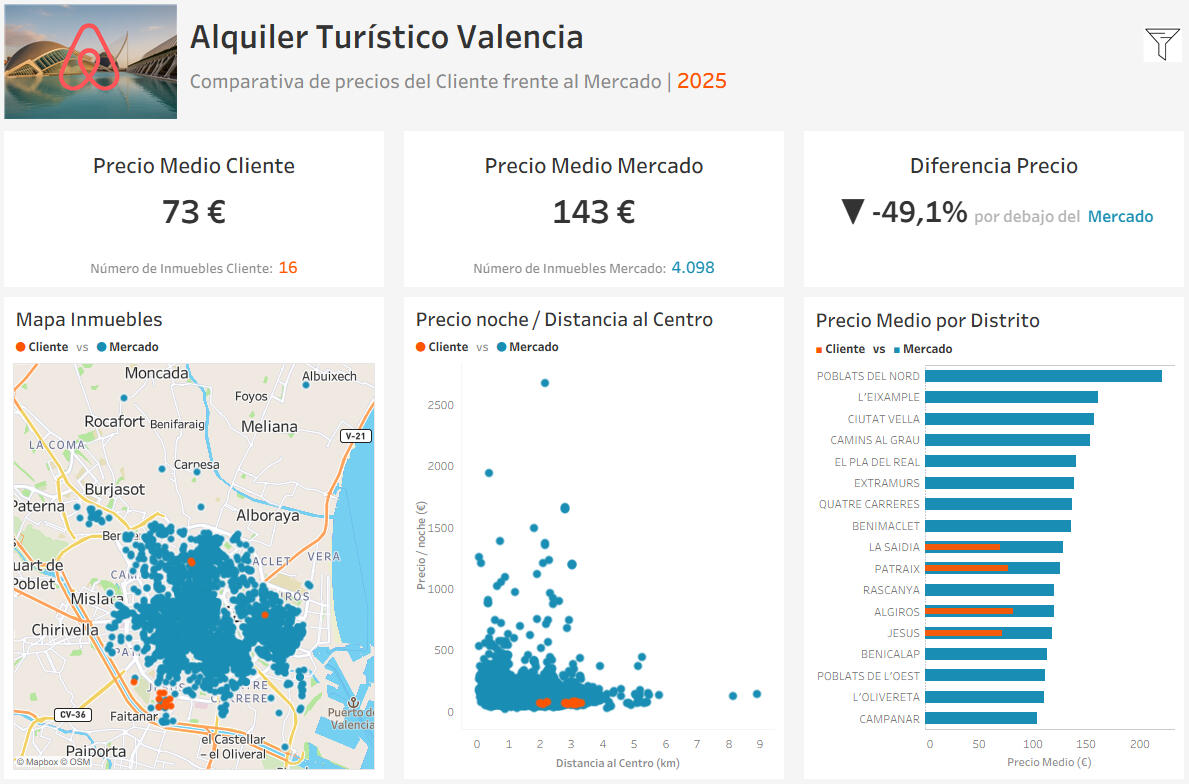The width and height of the screenshot is (1189, 784).
Task: Click the market properties count 4.098
Action: 693,268
